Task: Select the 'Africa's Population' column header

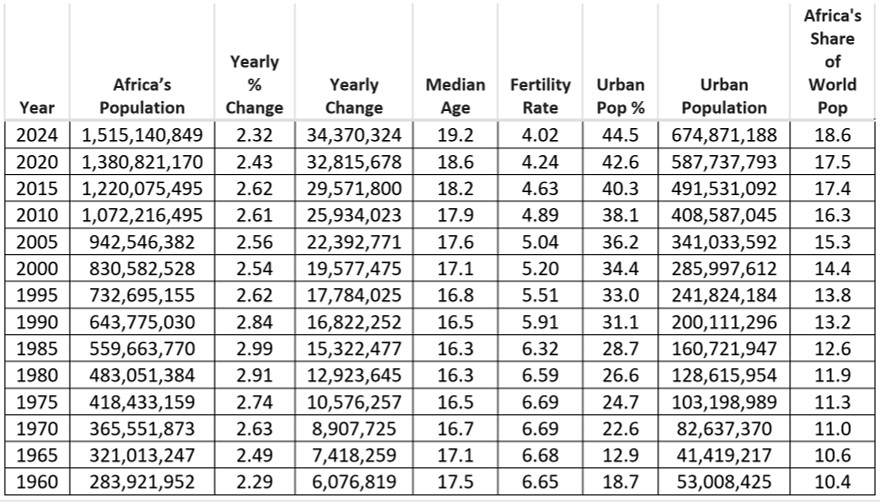Action: [142, 62]
